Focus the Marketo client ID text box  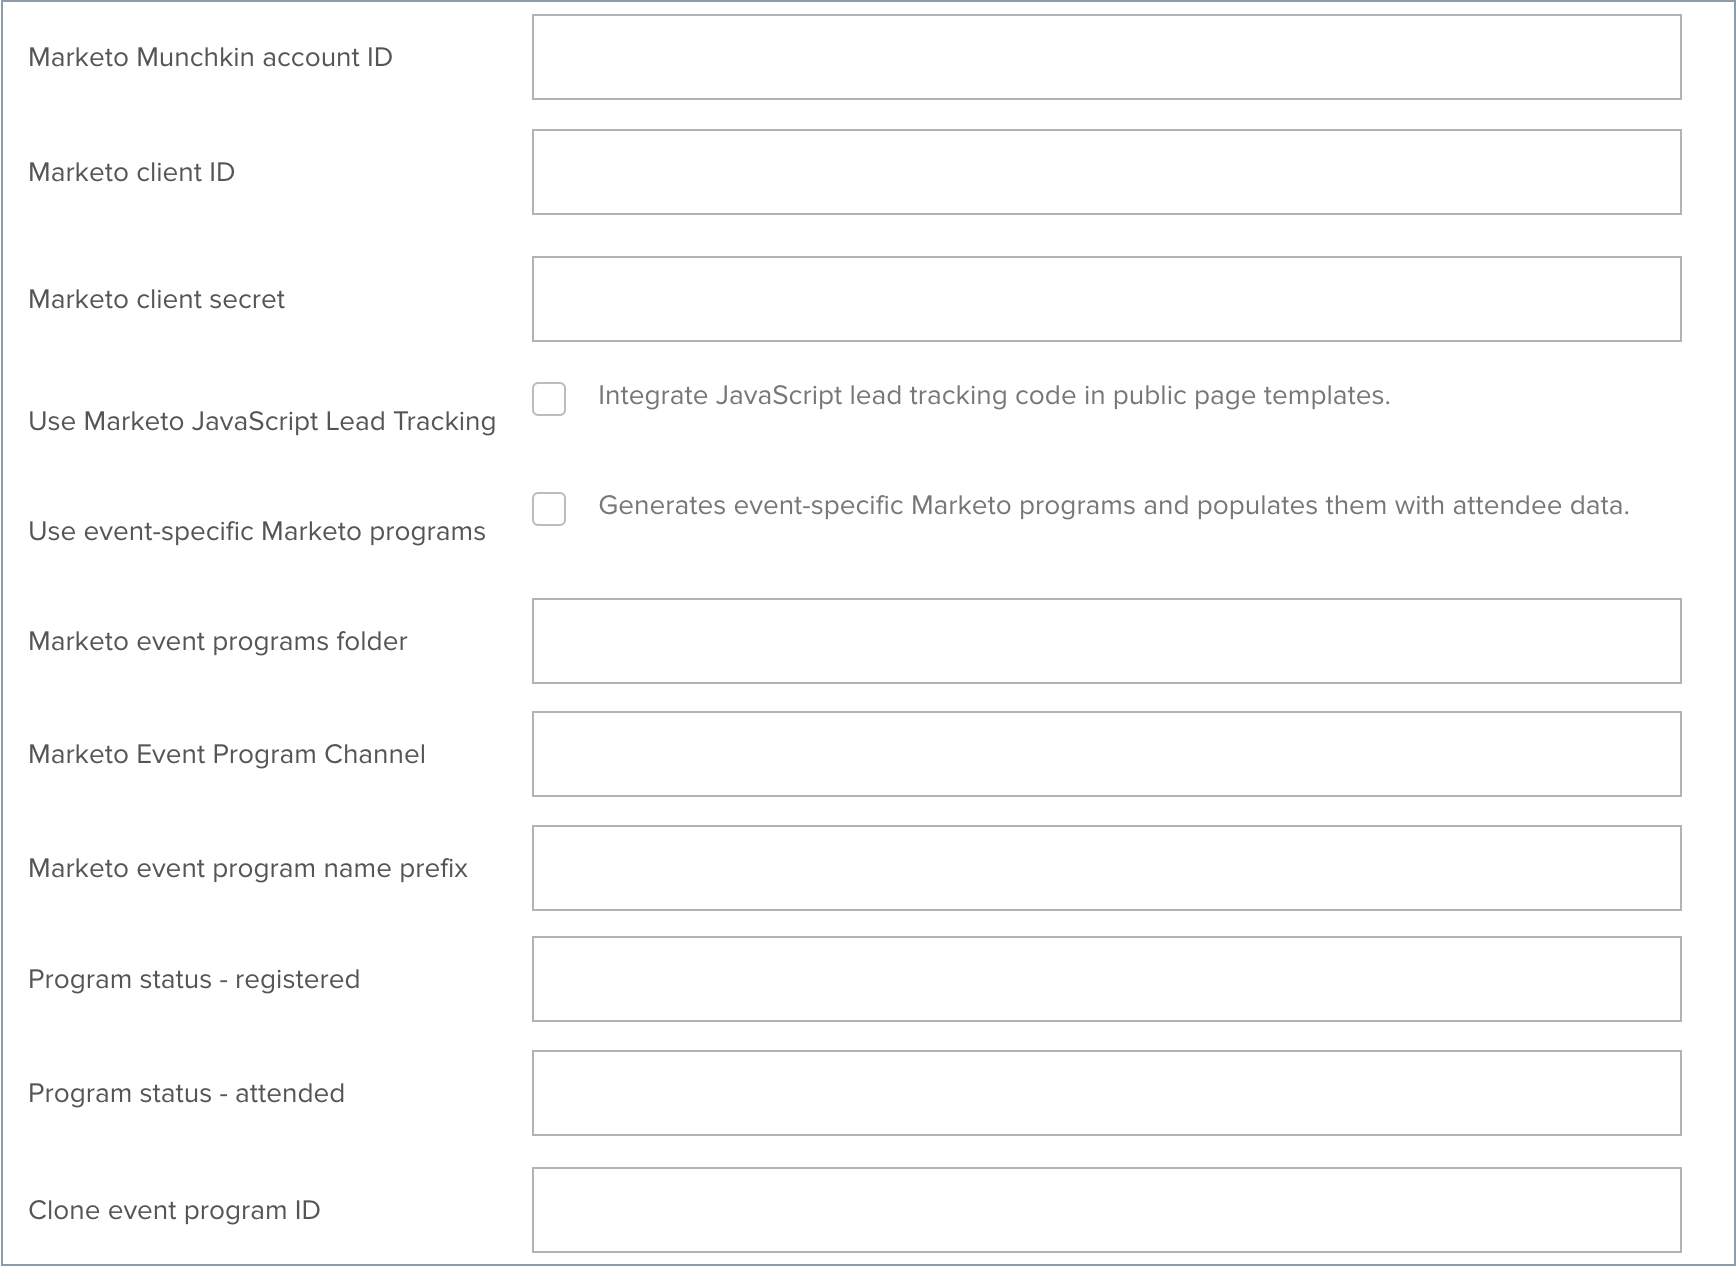[1106, 172]
